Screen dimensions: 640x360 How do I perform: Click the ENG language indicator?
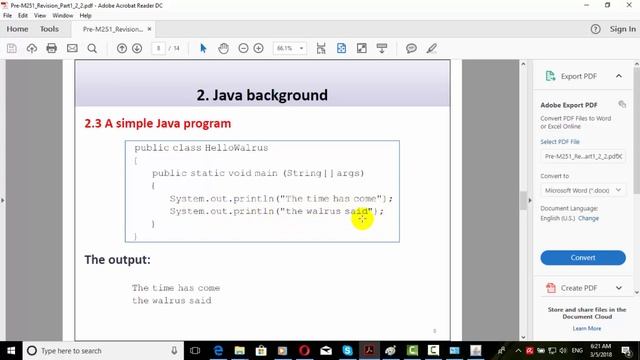577,350
